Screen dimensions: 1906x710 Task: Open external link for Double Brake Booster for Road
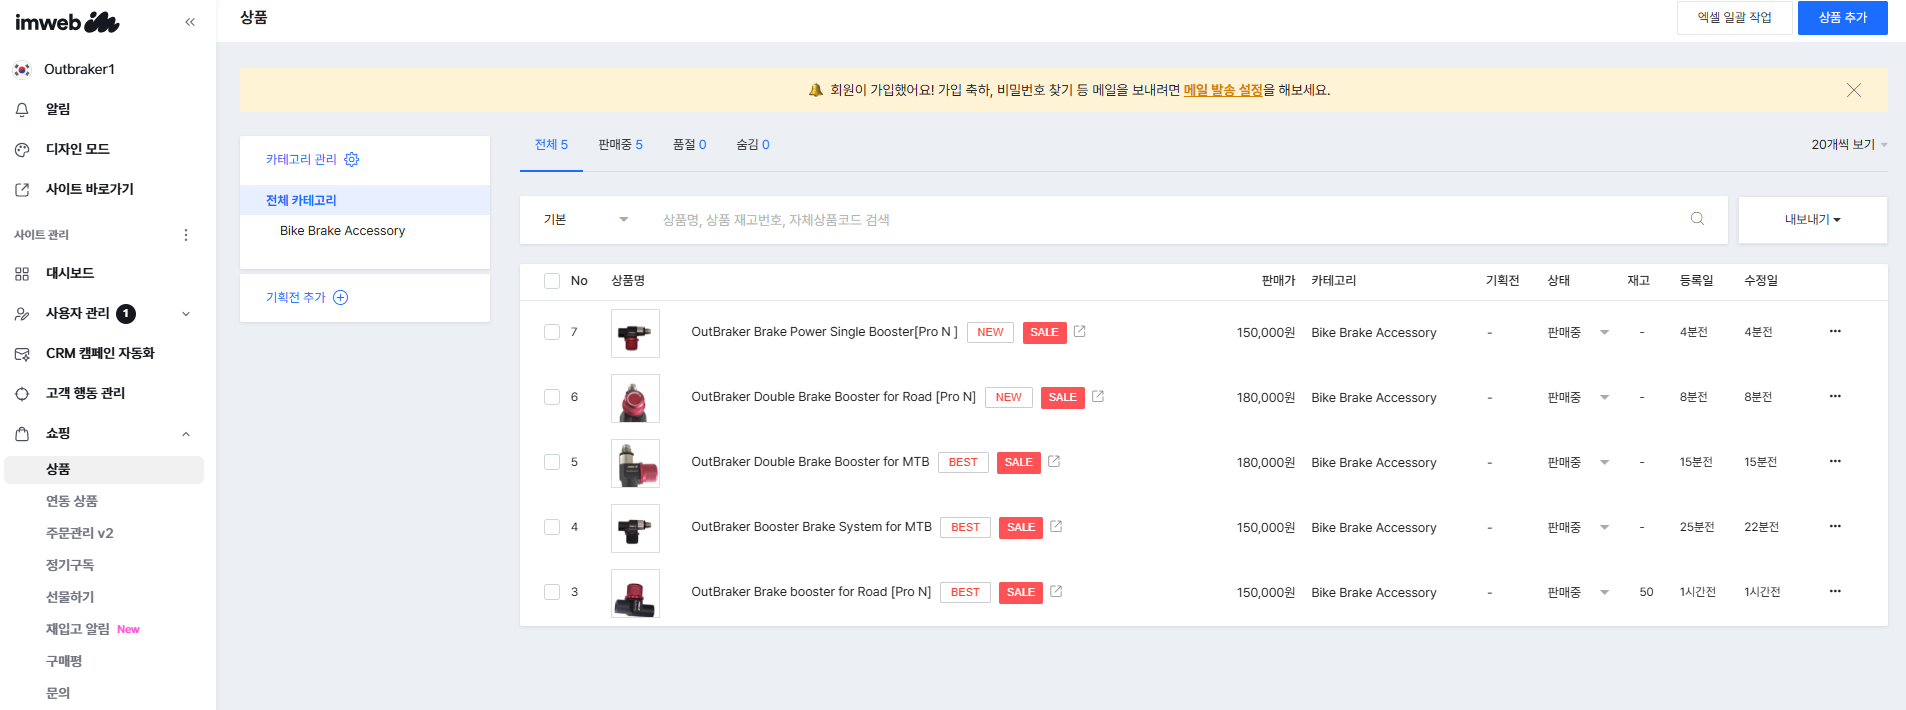coord(1098,396)
